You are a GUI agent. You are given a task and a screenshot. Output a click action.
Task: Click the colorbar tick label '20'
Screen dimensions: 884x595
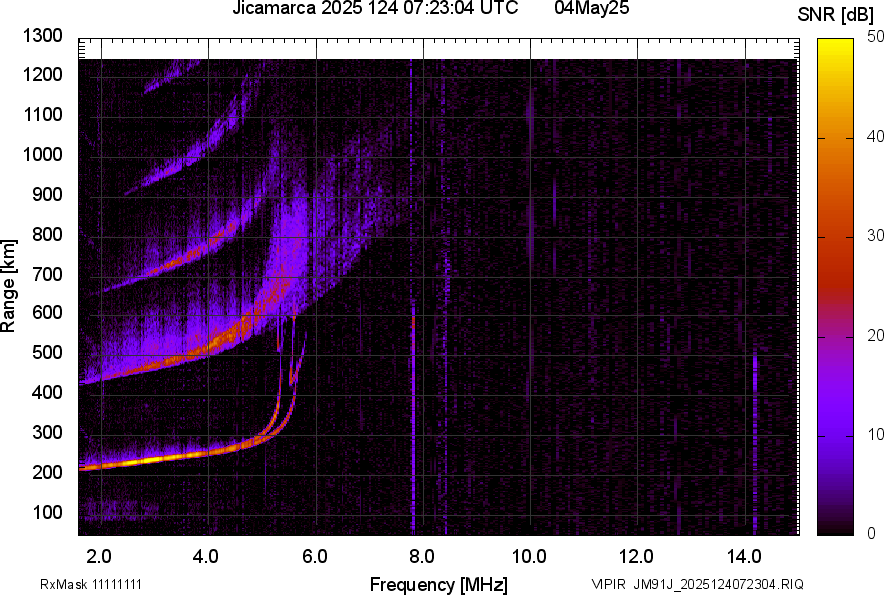875,335
